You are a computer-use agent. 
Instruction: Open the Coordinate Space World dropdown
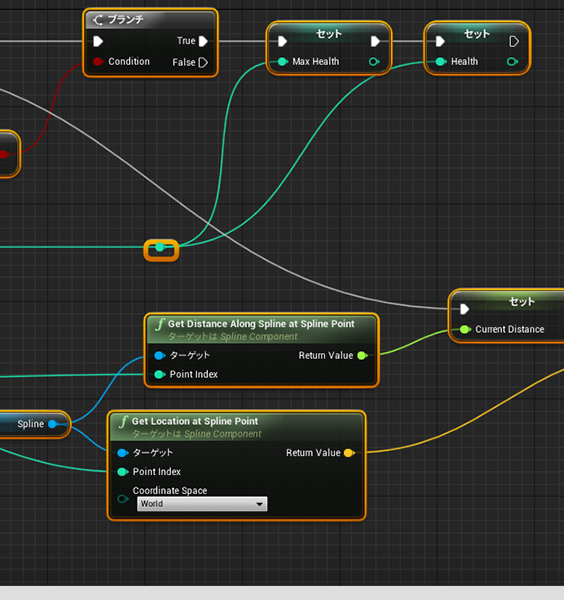[202, 504]
